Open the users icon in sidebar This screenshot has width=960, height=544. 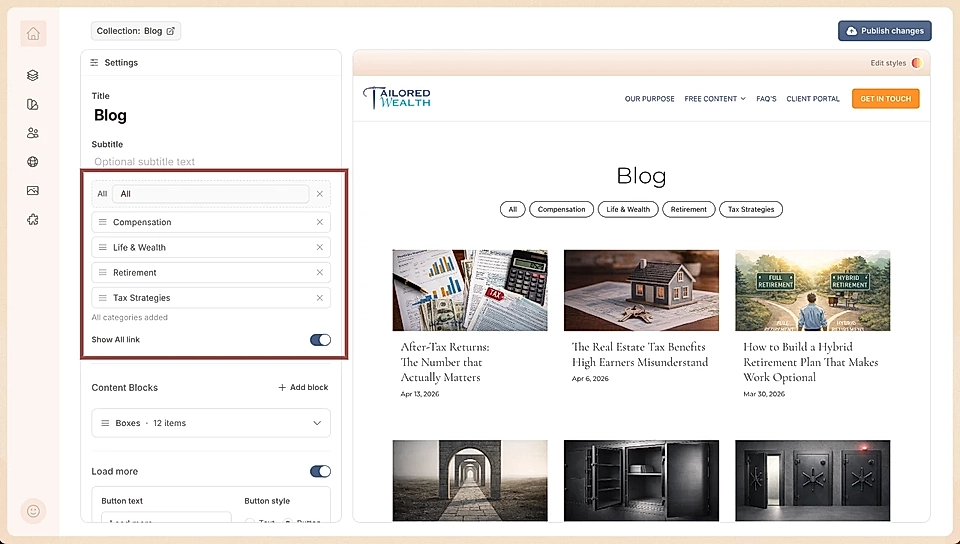(x=33, y=133)
